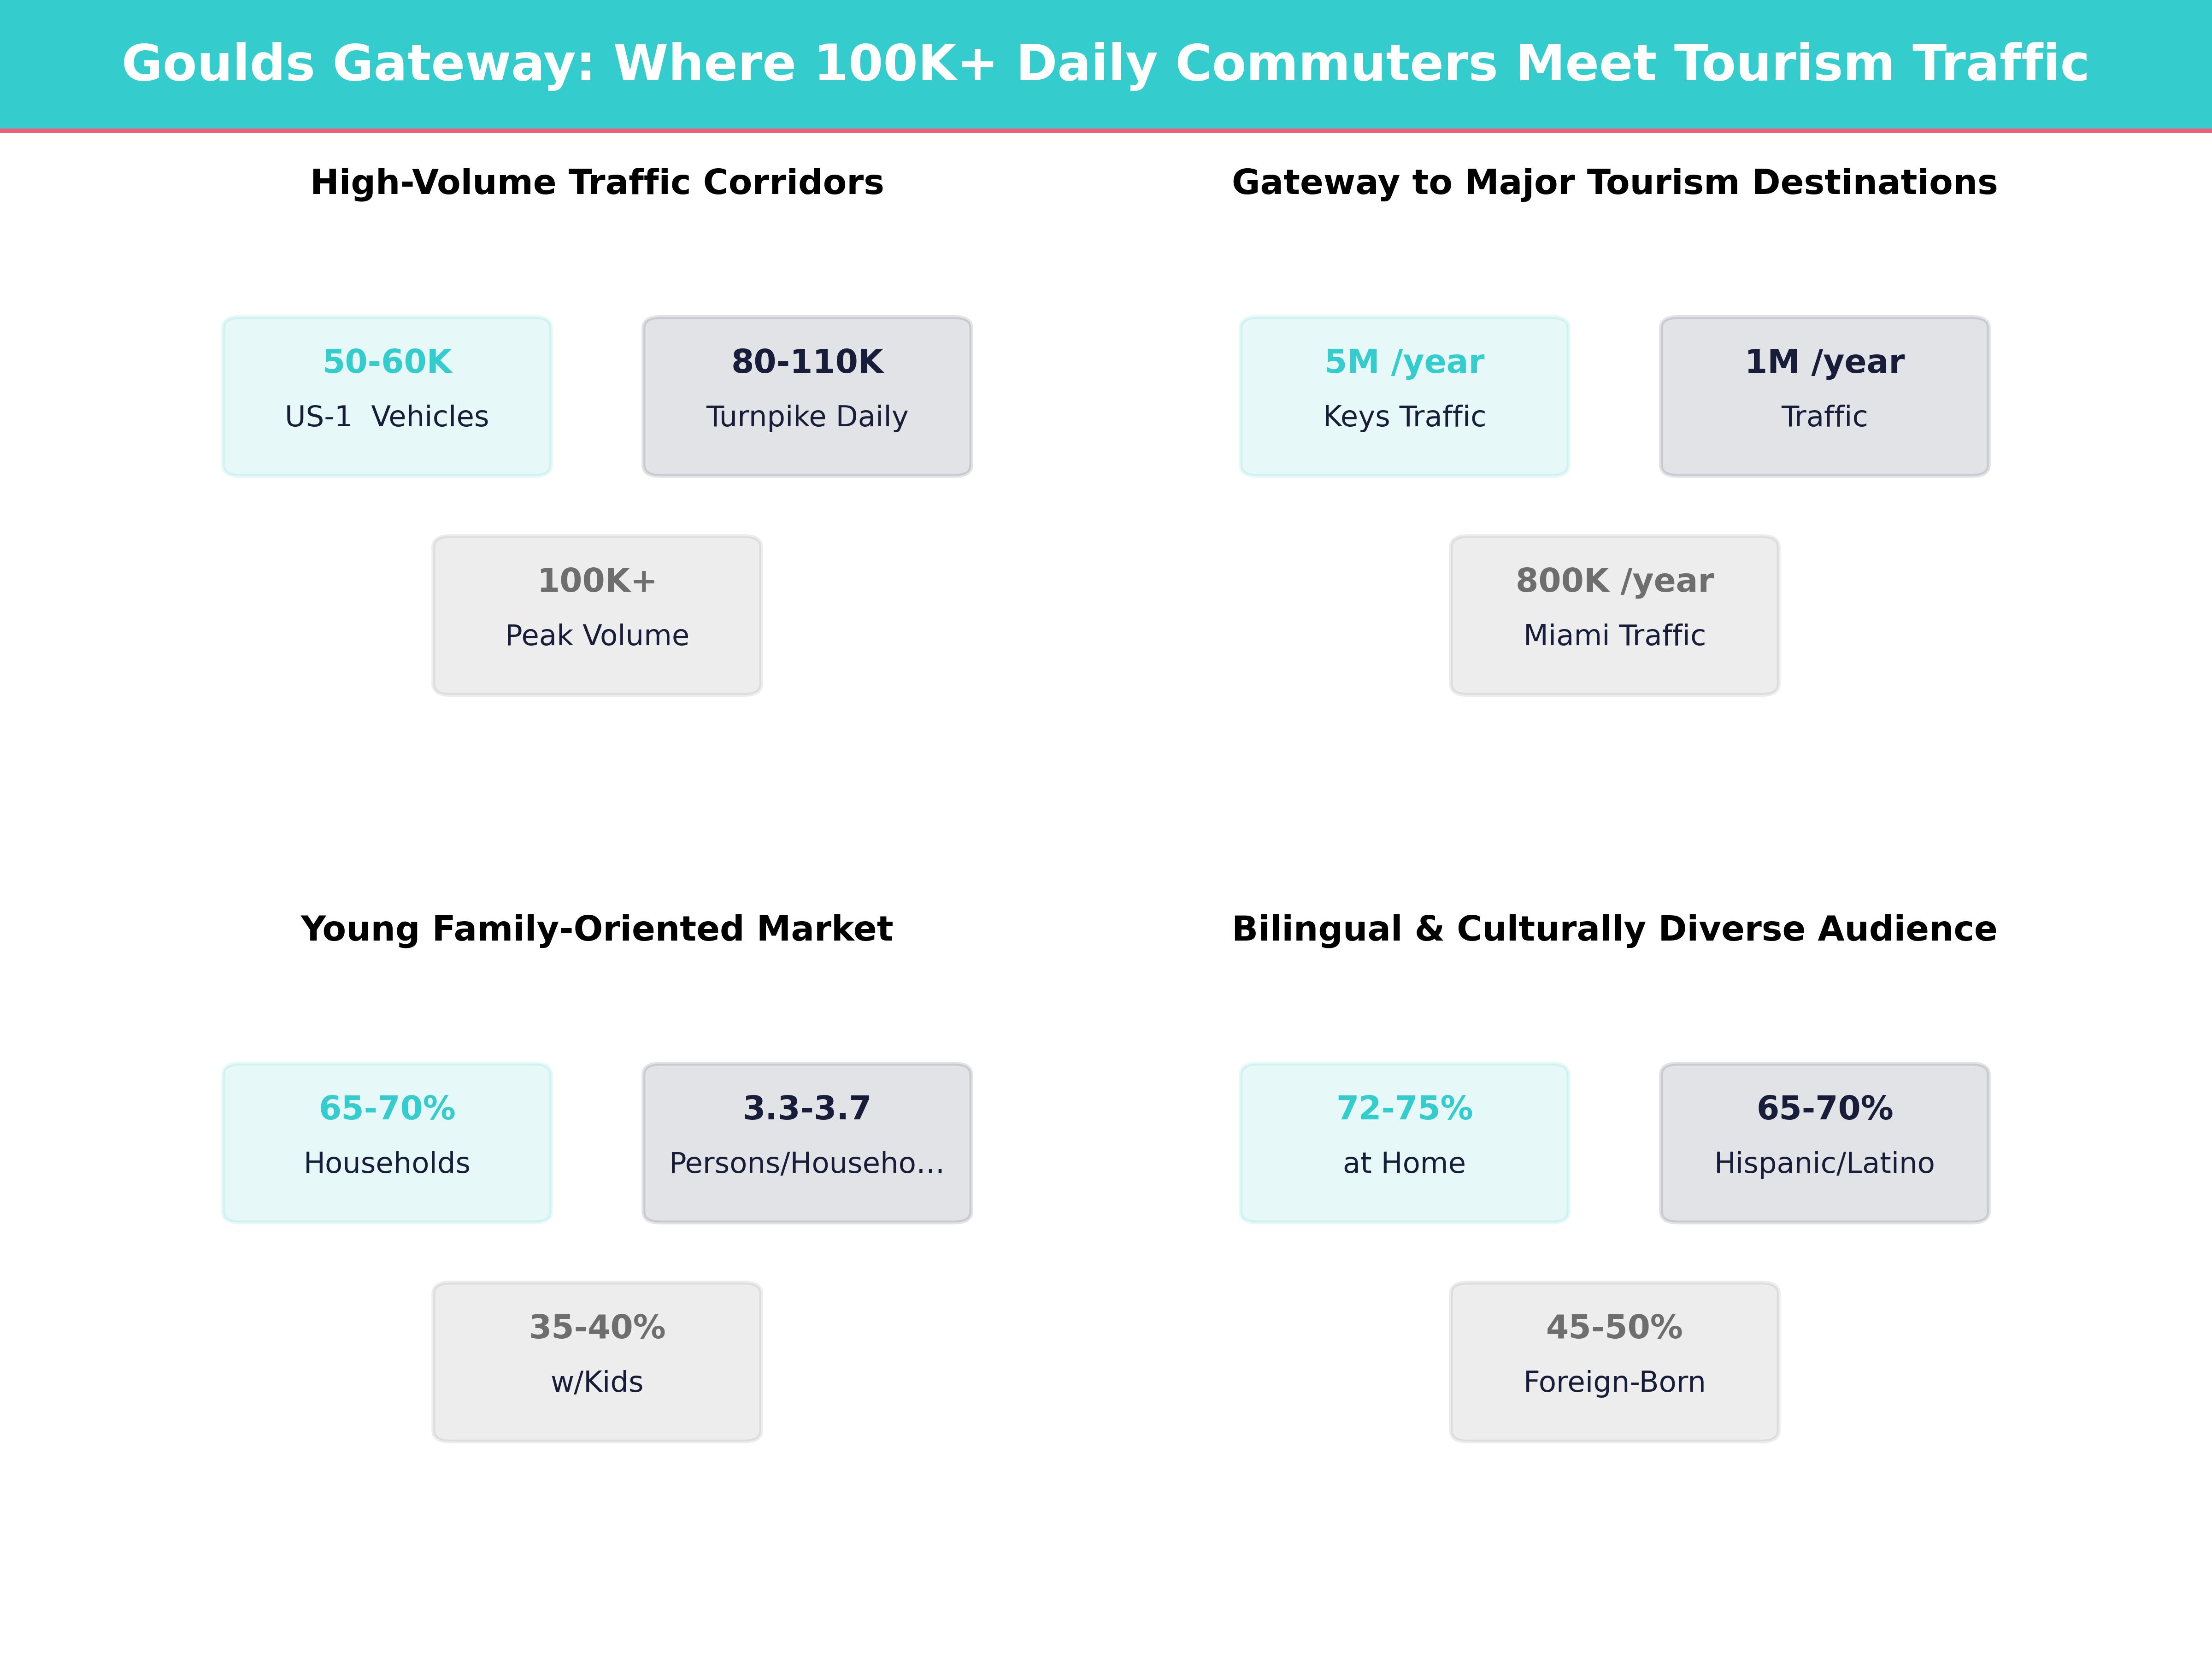Viewport: 2212px width, 1659px height.
Task: Select the 65-70% Hispanic/Latino card
Action: point(1824,1142)
